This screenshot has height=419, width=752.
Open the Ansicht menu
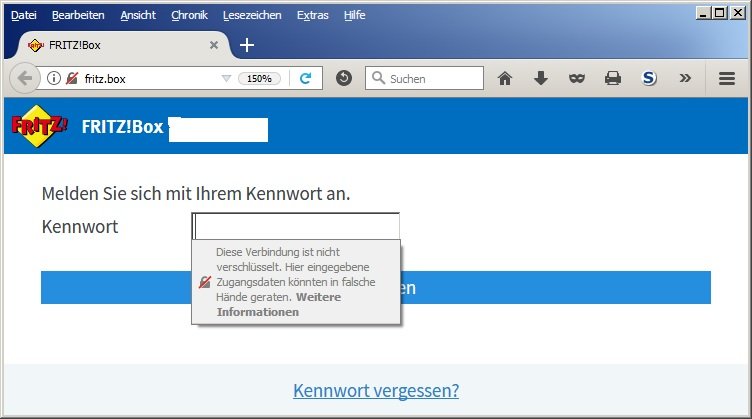[x=138, y=15]
